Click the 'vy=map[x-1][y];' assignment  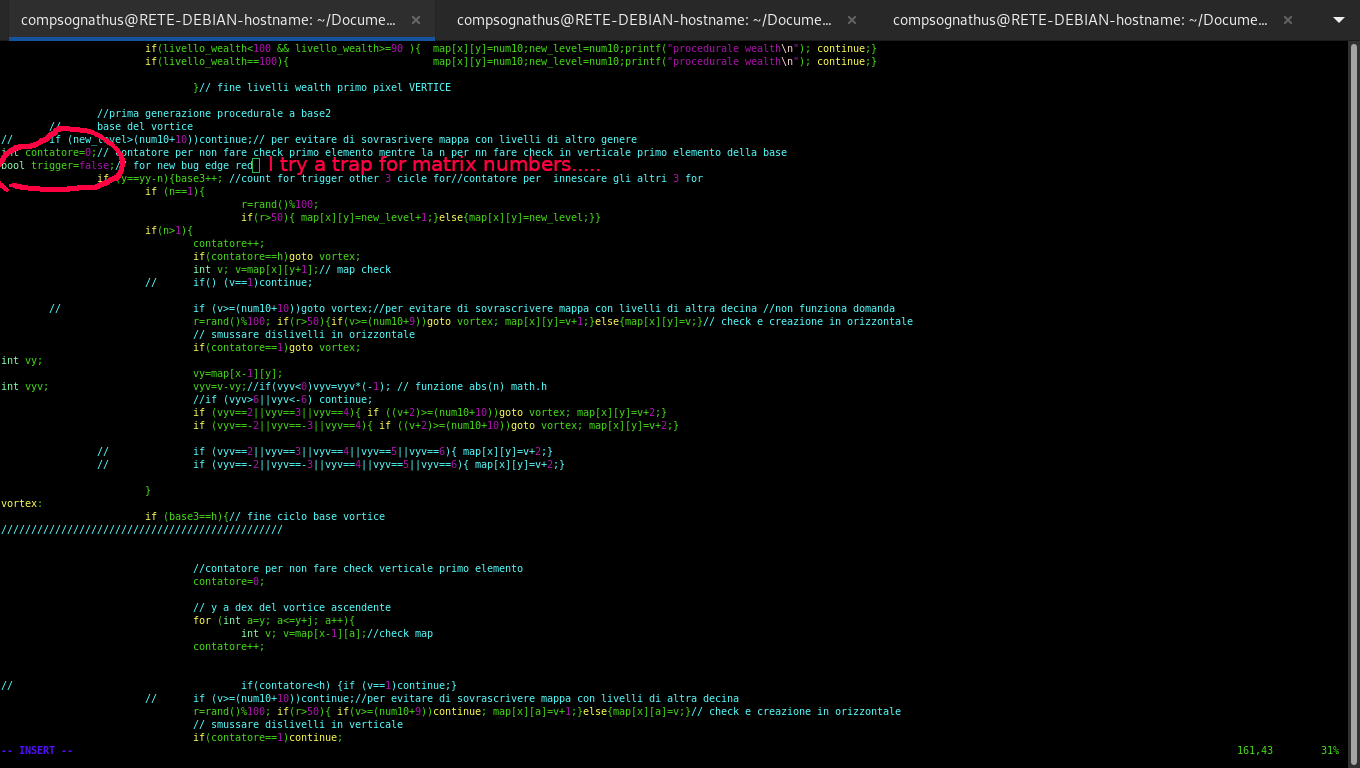click(x=238, y=374)
